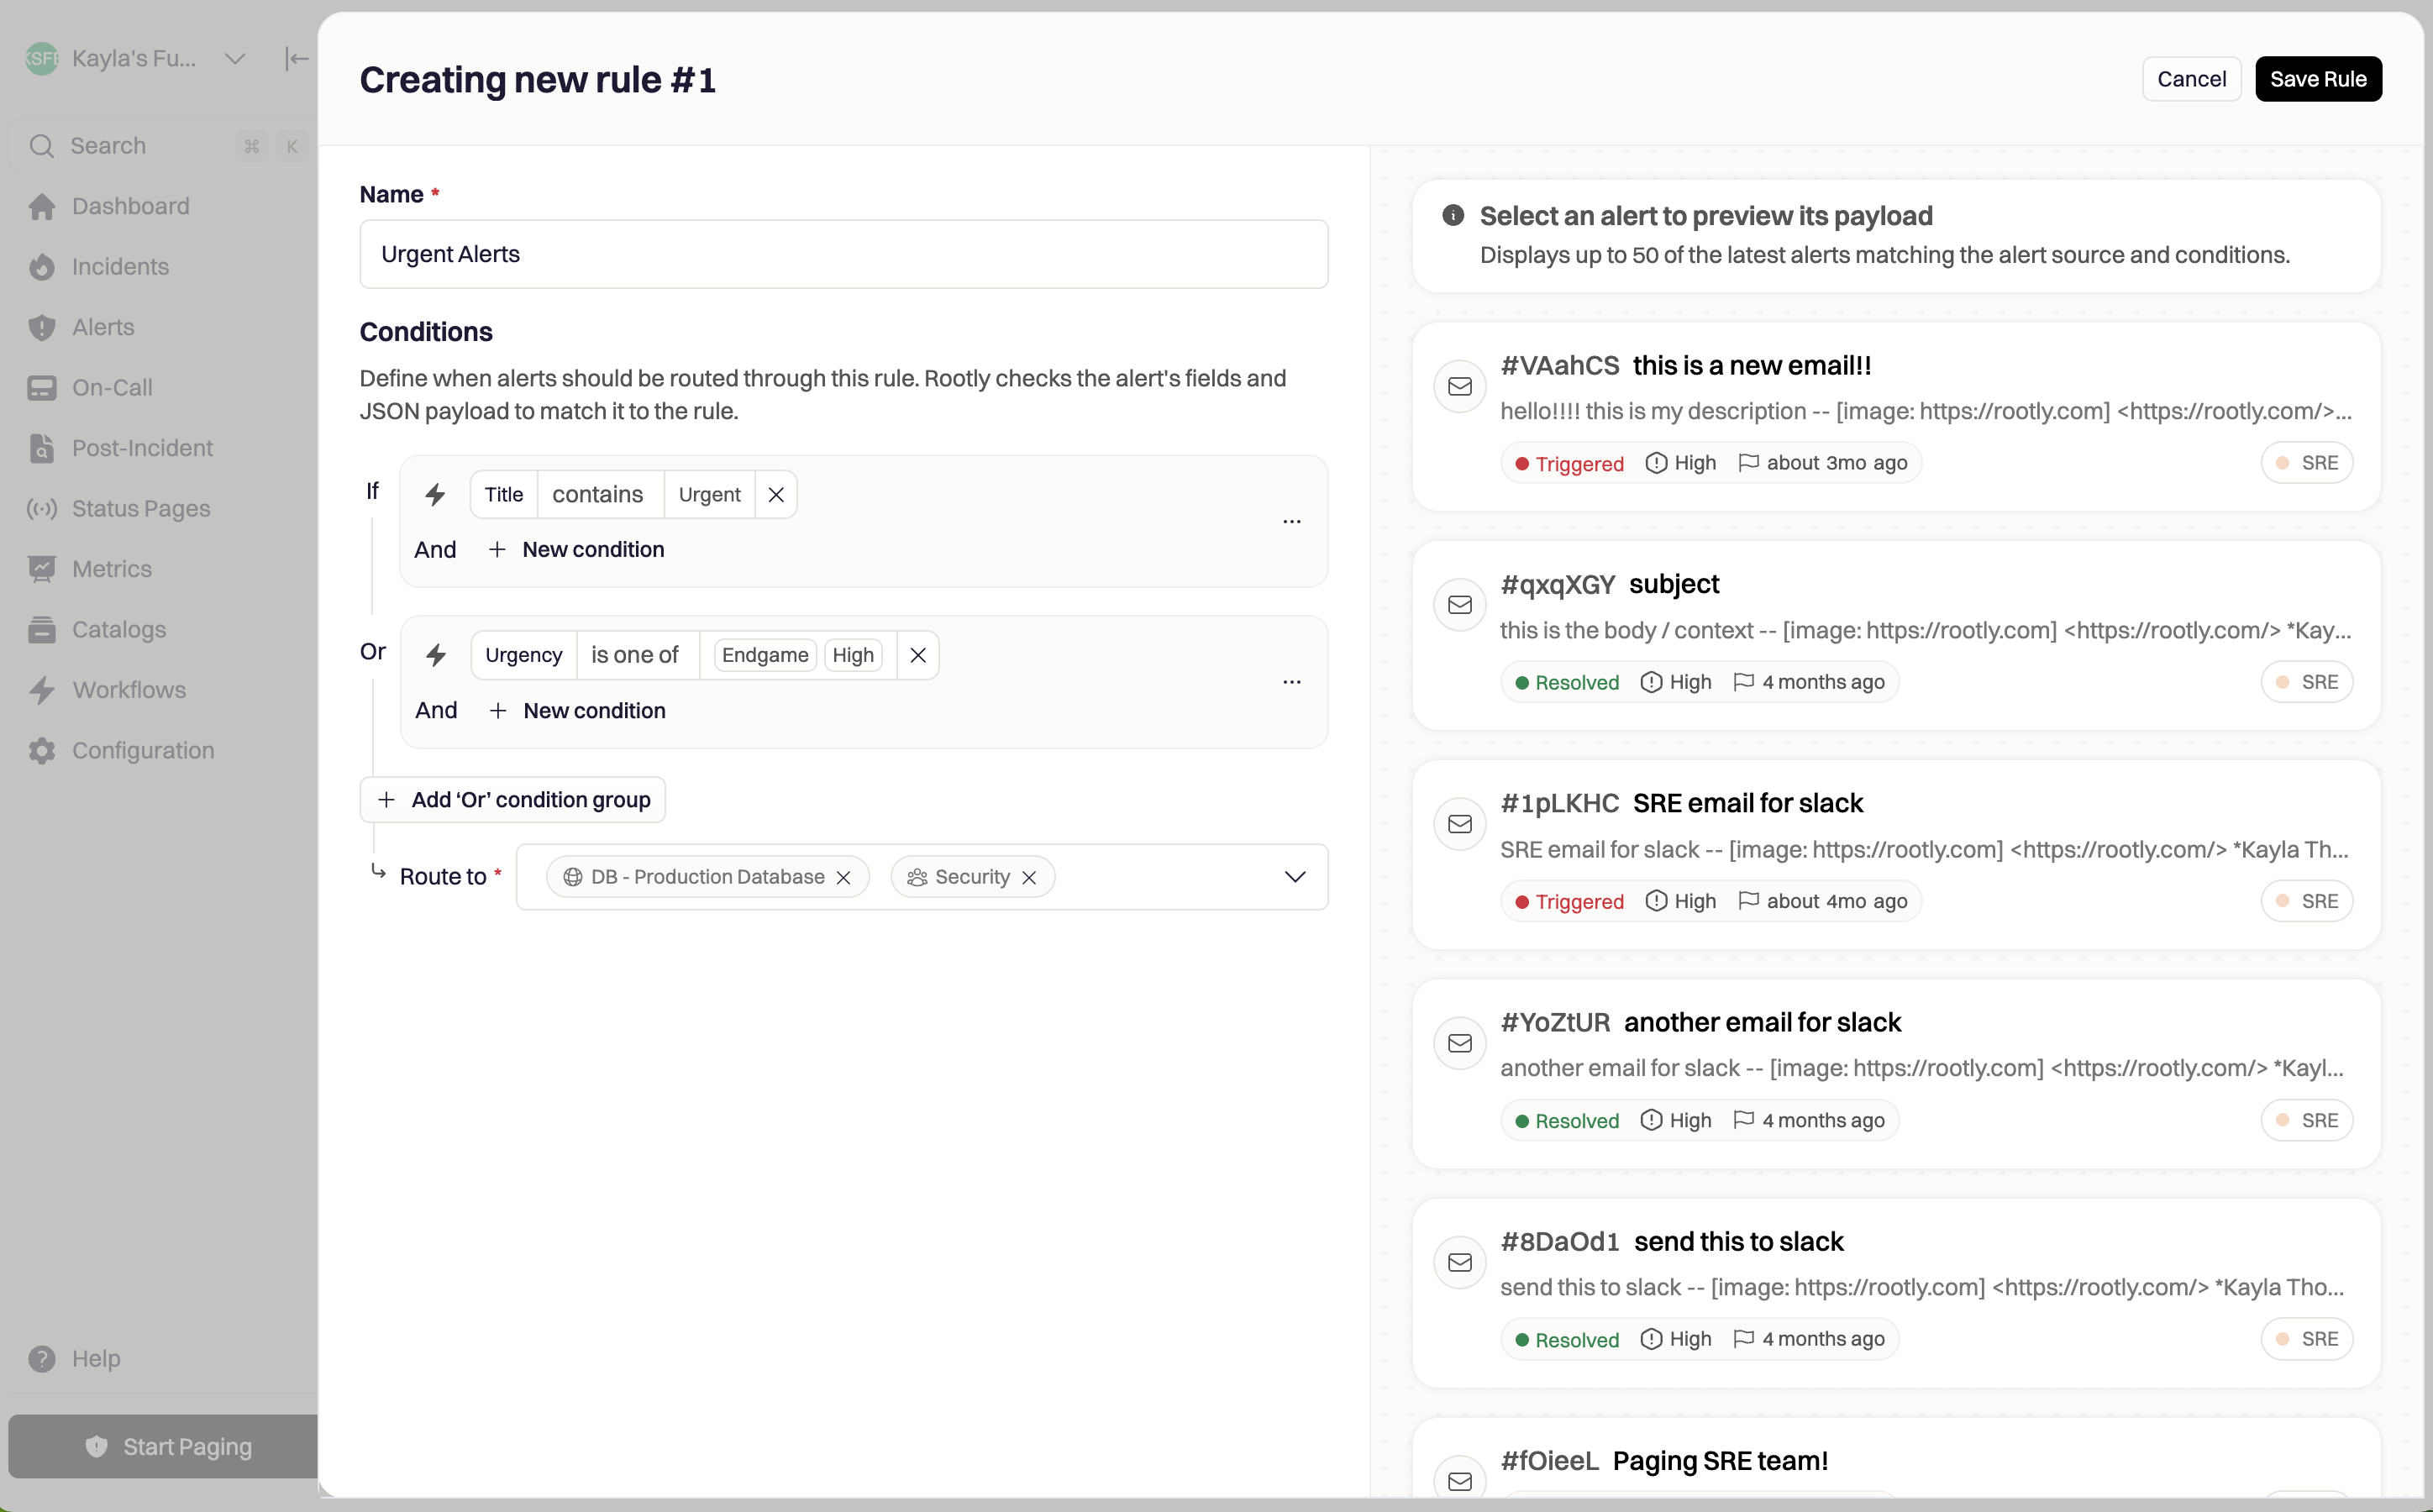
Task: Expand the Route to dropdown
Action: (1294, 877)
